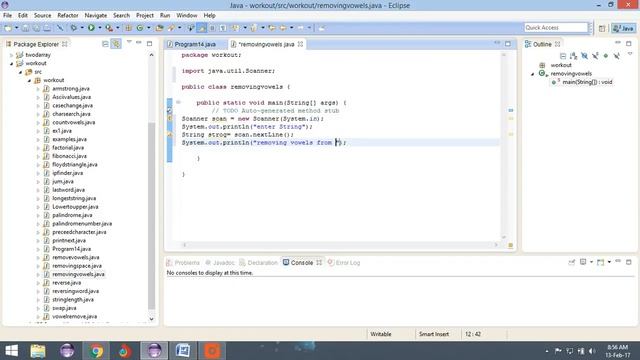The image size is (640, 360).
Task: Toggle Sort in Outline view
Action: (573, 56)
